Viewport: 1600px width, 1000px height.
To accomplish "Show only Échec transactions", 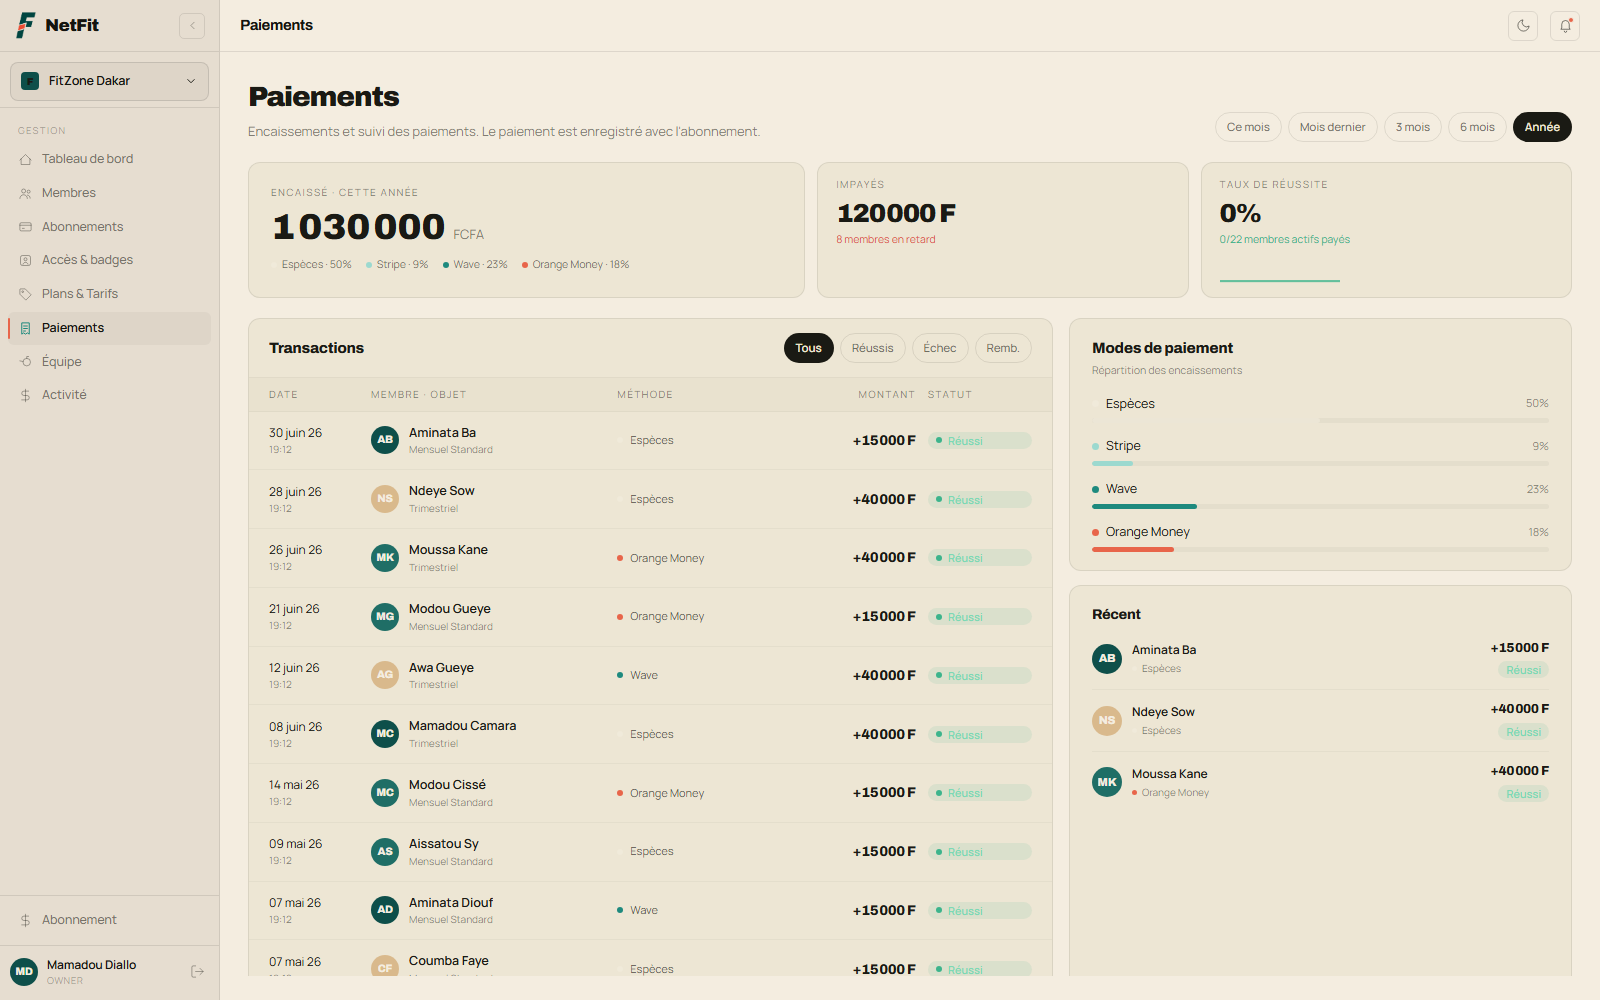I will (940, 348).
